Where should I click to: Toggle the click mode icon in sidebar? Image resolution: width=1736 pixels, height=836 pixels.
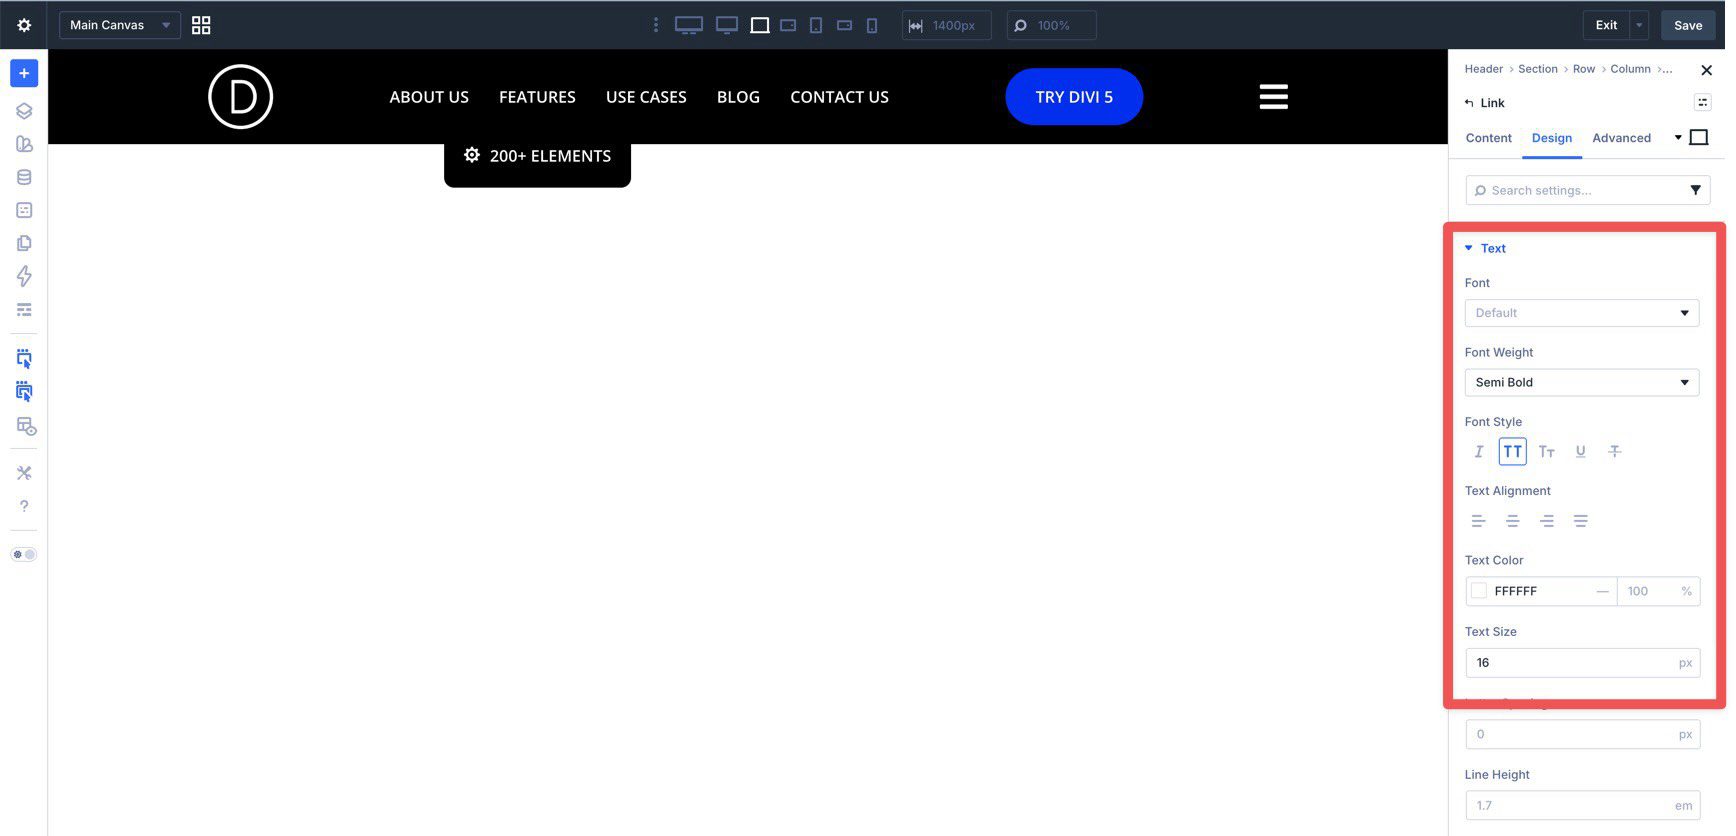pos(24,358)
